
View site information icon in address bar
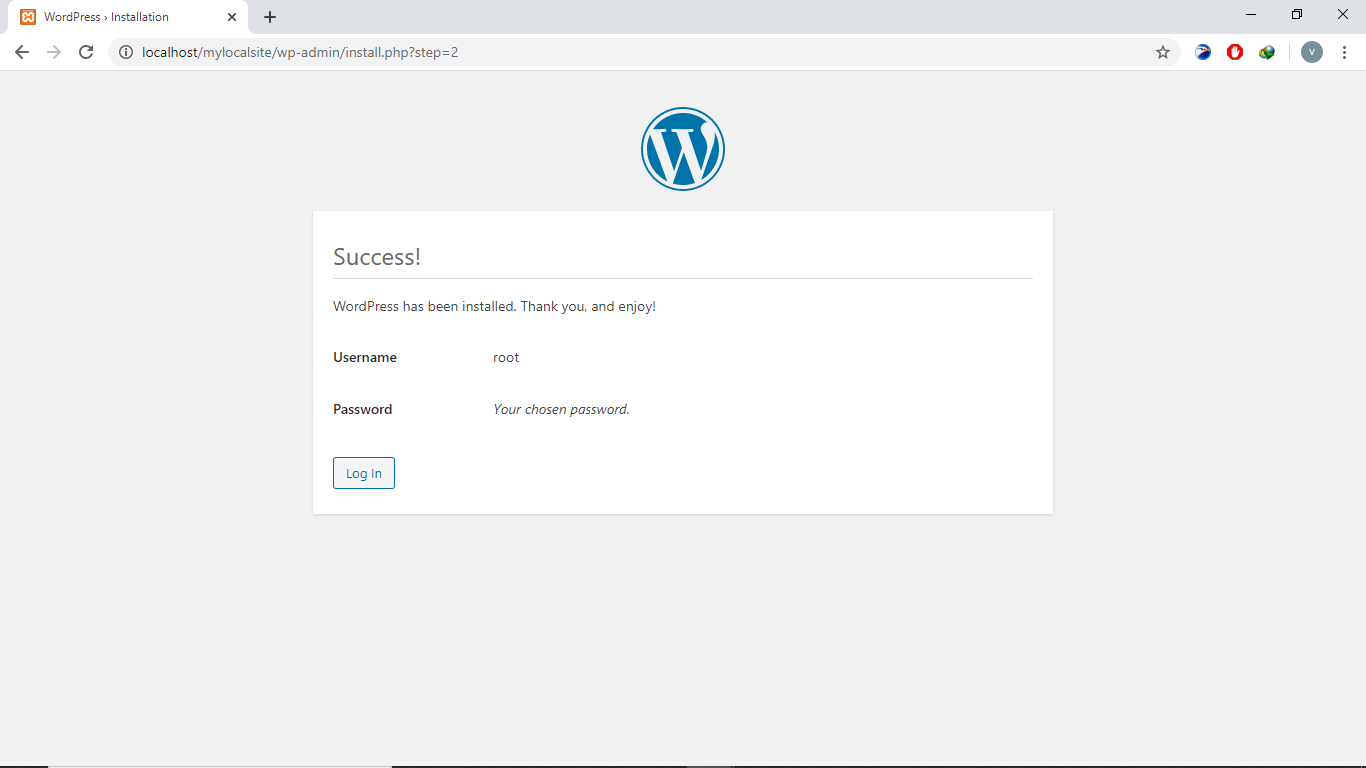point(126,52)
